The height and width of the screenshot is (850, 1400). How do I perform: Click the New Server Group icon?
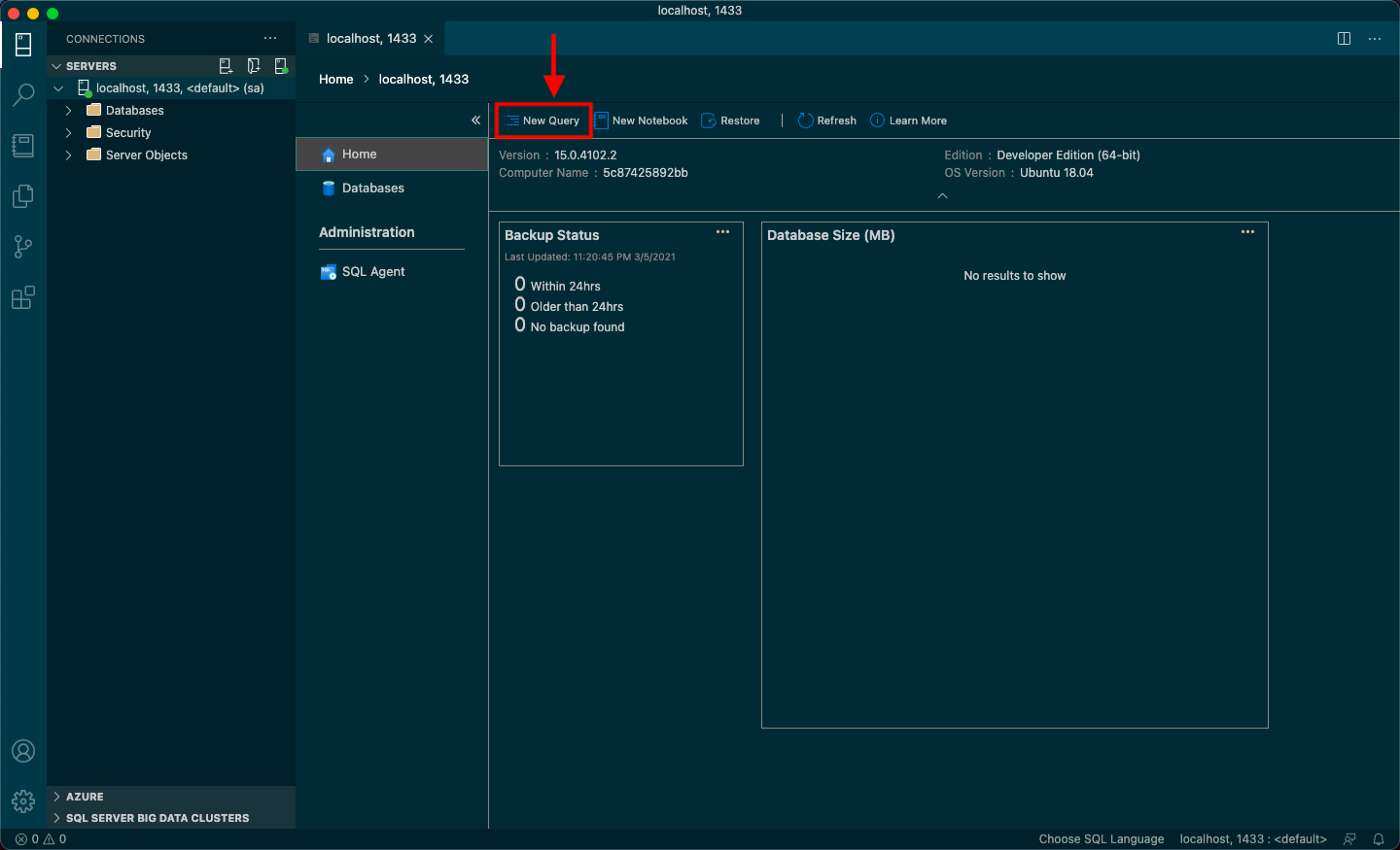[x=254, y=66]
